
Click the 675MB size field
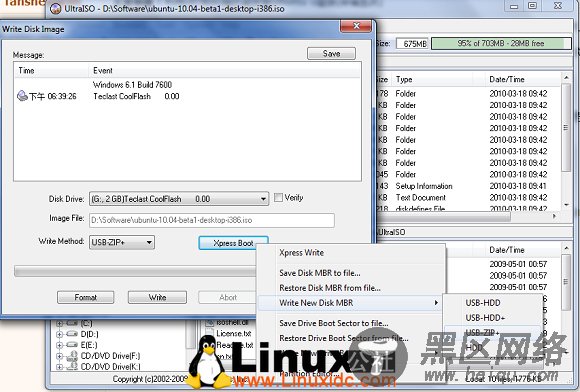(x=412, y=44)
